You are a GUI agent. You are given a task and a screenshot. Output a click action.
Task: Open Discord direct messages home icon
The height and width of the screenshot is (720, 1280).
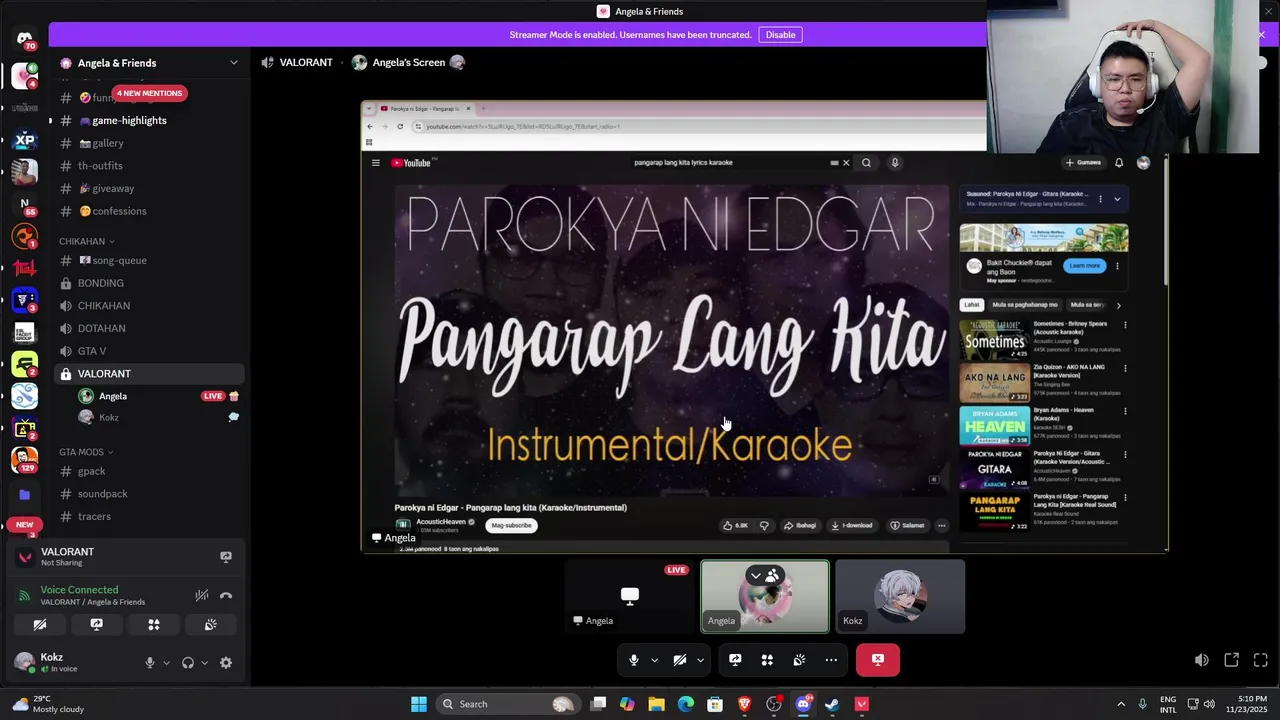pyautogui.click(x=25, y=39)
